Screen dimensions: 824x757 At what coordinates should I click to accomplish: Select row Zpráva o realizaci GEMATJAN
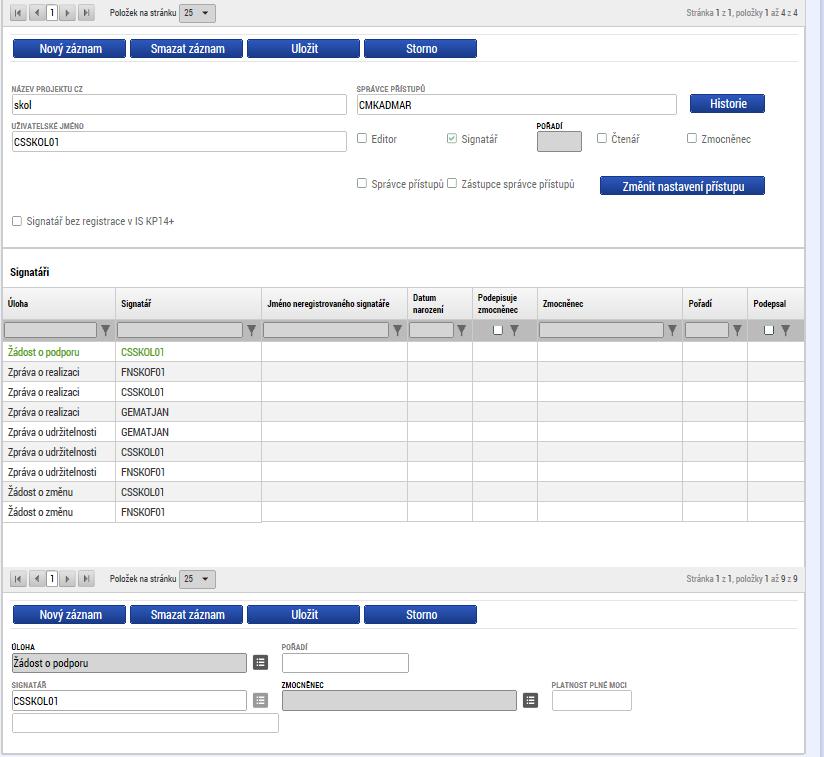point(403,412)
